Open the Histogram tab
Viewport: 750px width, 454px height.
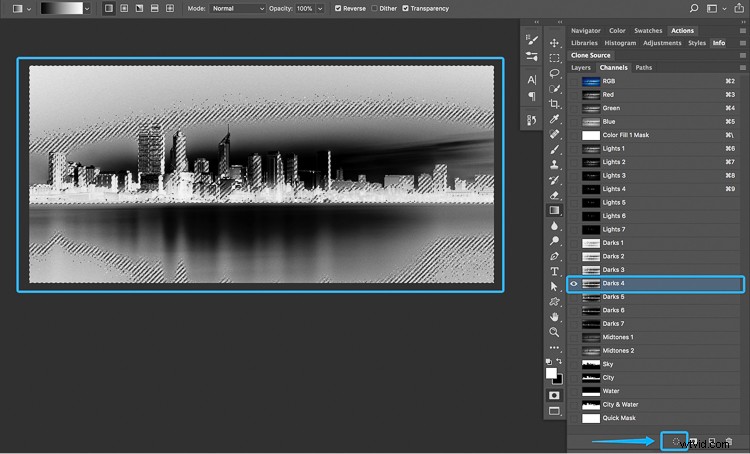620,43
